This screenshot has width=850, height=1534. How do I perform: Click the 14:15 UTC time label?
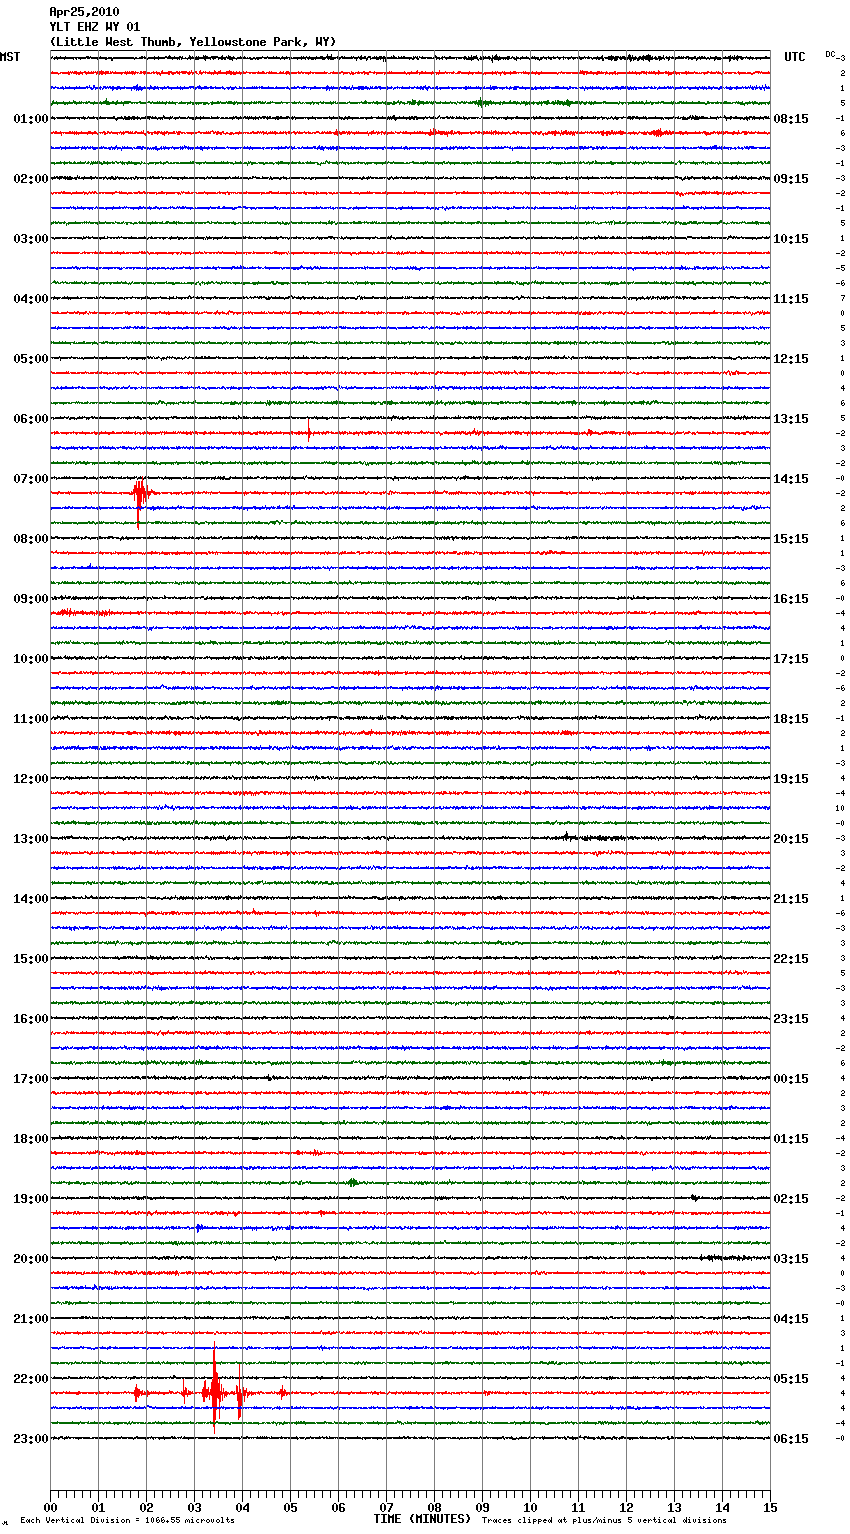[x=791, y=479]
